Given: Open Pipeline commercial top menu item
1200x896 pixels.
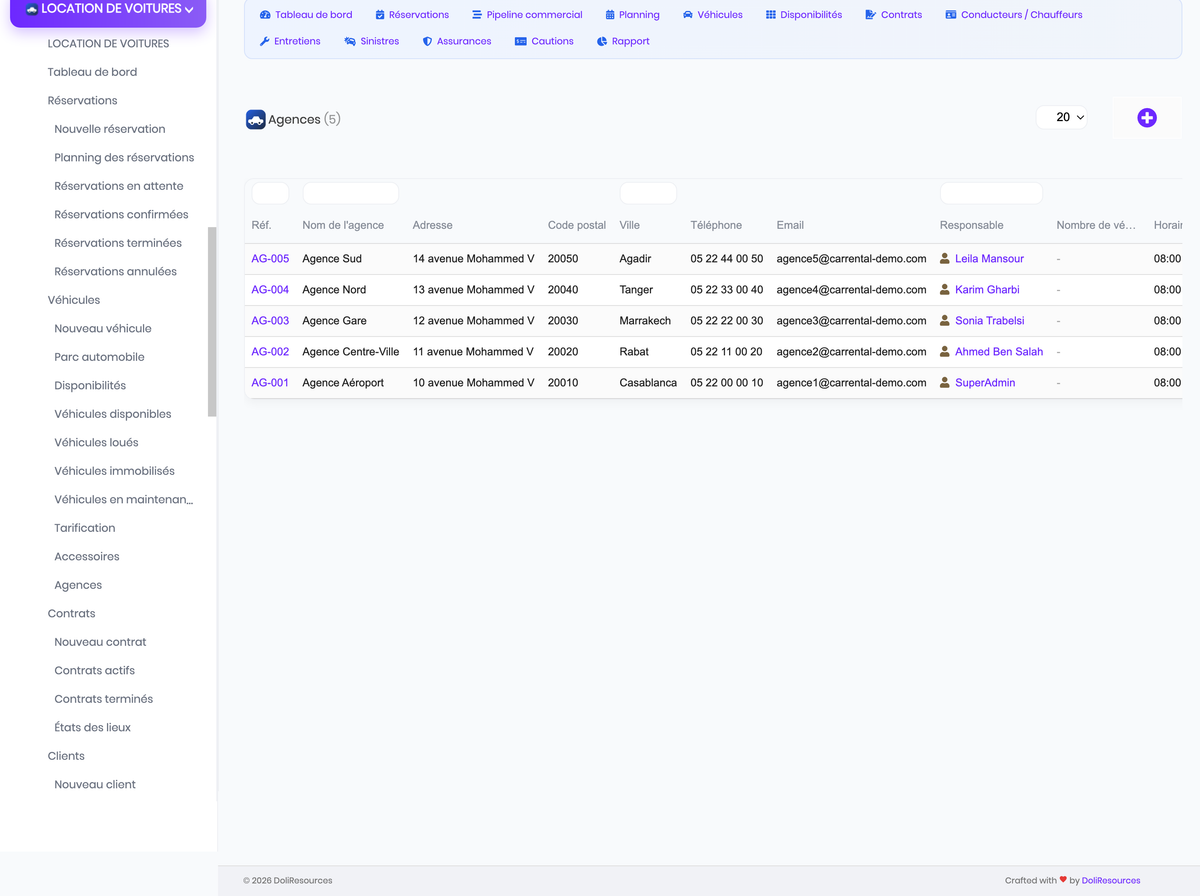Looking at the screenshot, I should click(527, 15).
